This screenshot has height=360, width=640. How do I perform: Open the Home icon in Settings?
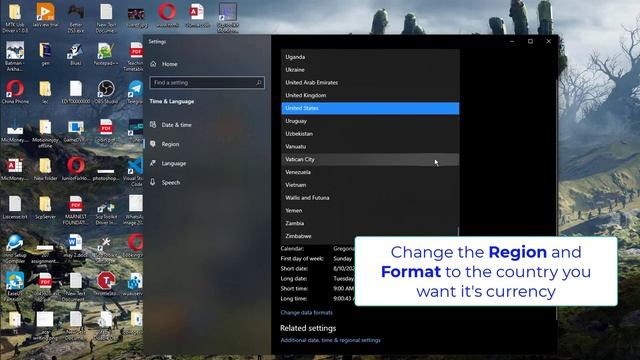tap(153, 64)
